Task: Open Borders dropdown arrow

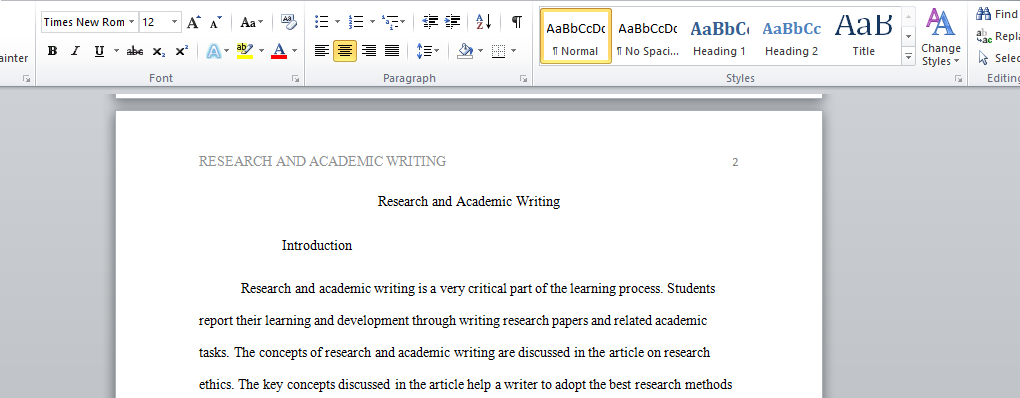Action: [514, 51]
